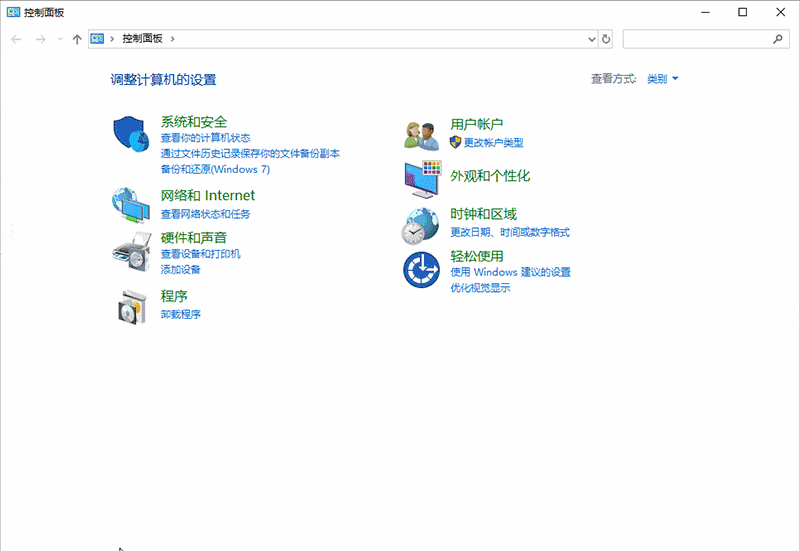The height and width of the screenshot is (551, 800).
Task: Open 查看你的计算机状态 link
Action: click(206, 138)
